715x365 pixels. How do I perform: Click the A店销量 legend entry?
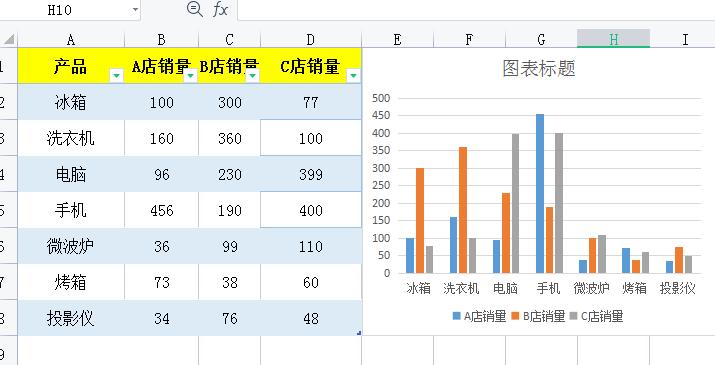pos(480,316)
